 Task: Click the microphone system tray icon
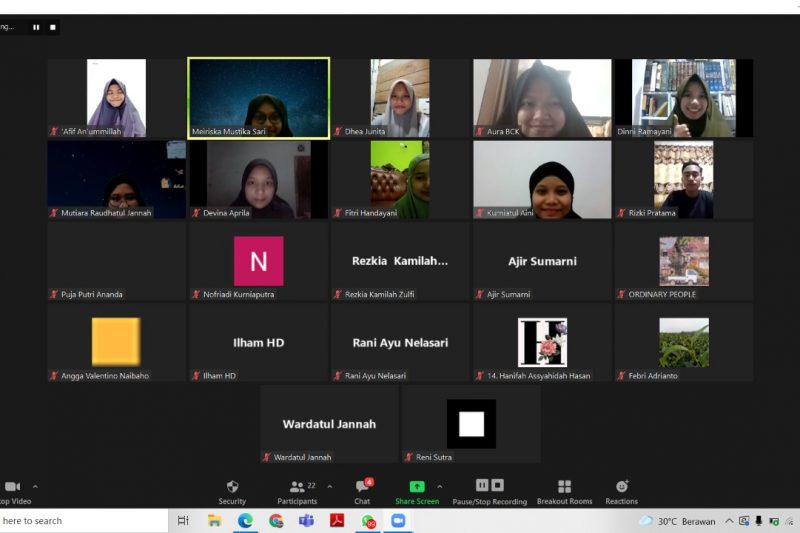(x=759, y=521)
